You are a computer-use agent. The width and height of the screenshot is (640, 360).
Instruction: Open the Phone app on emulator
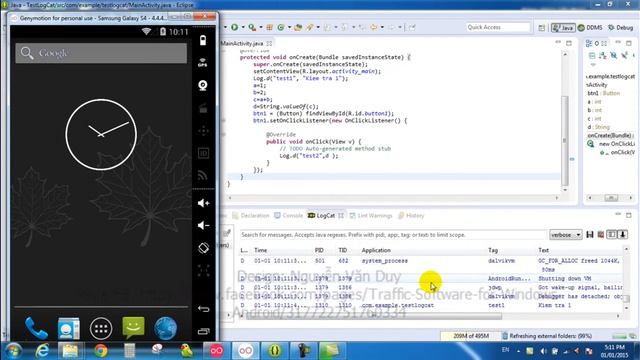(x=36, y=328)
